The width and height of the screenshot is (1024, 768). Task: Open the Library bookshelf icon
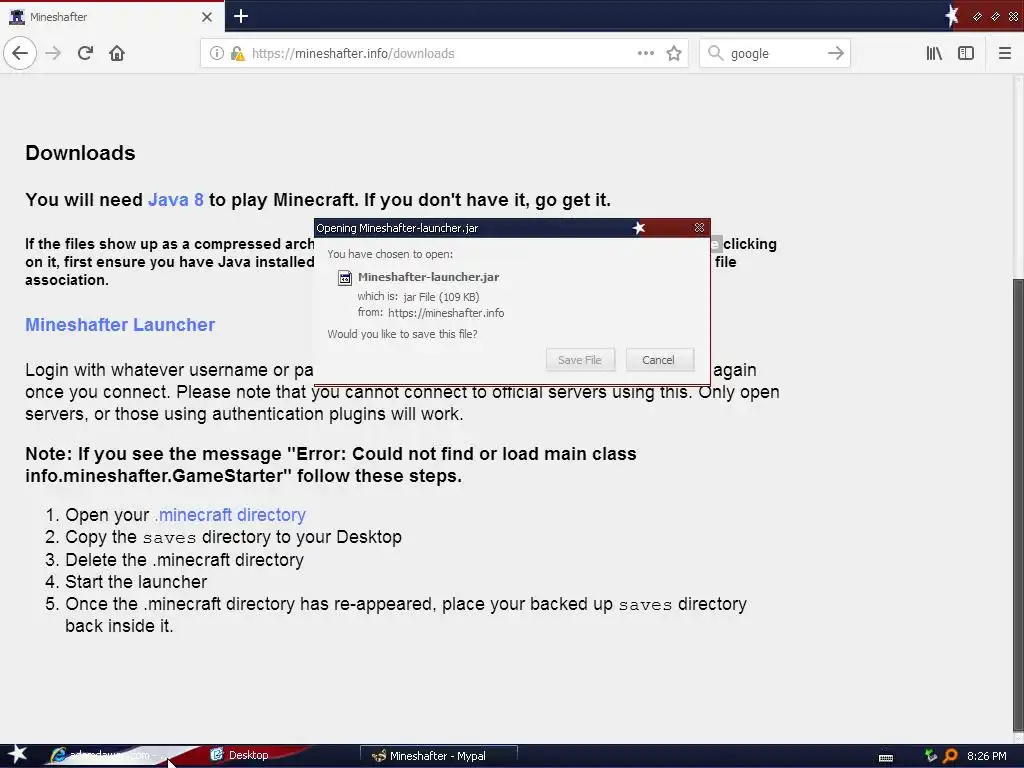pos(934,54)
